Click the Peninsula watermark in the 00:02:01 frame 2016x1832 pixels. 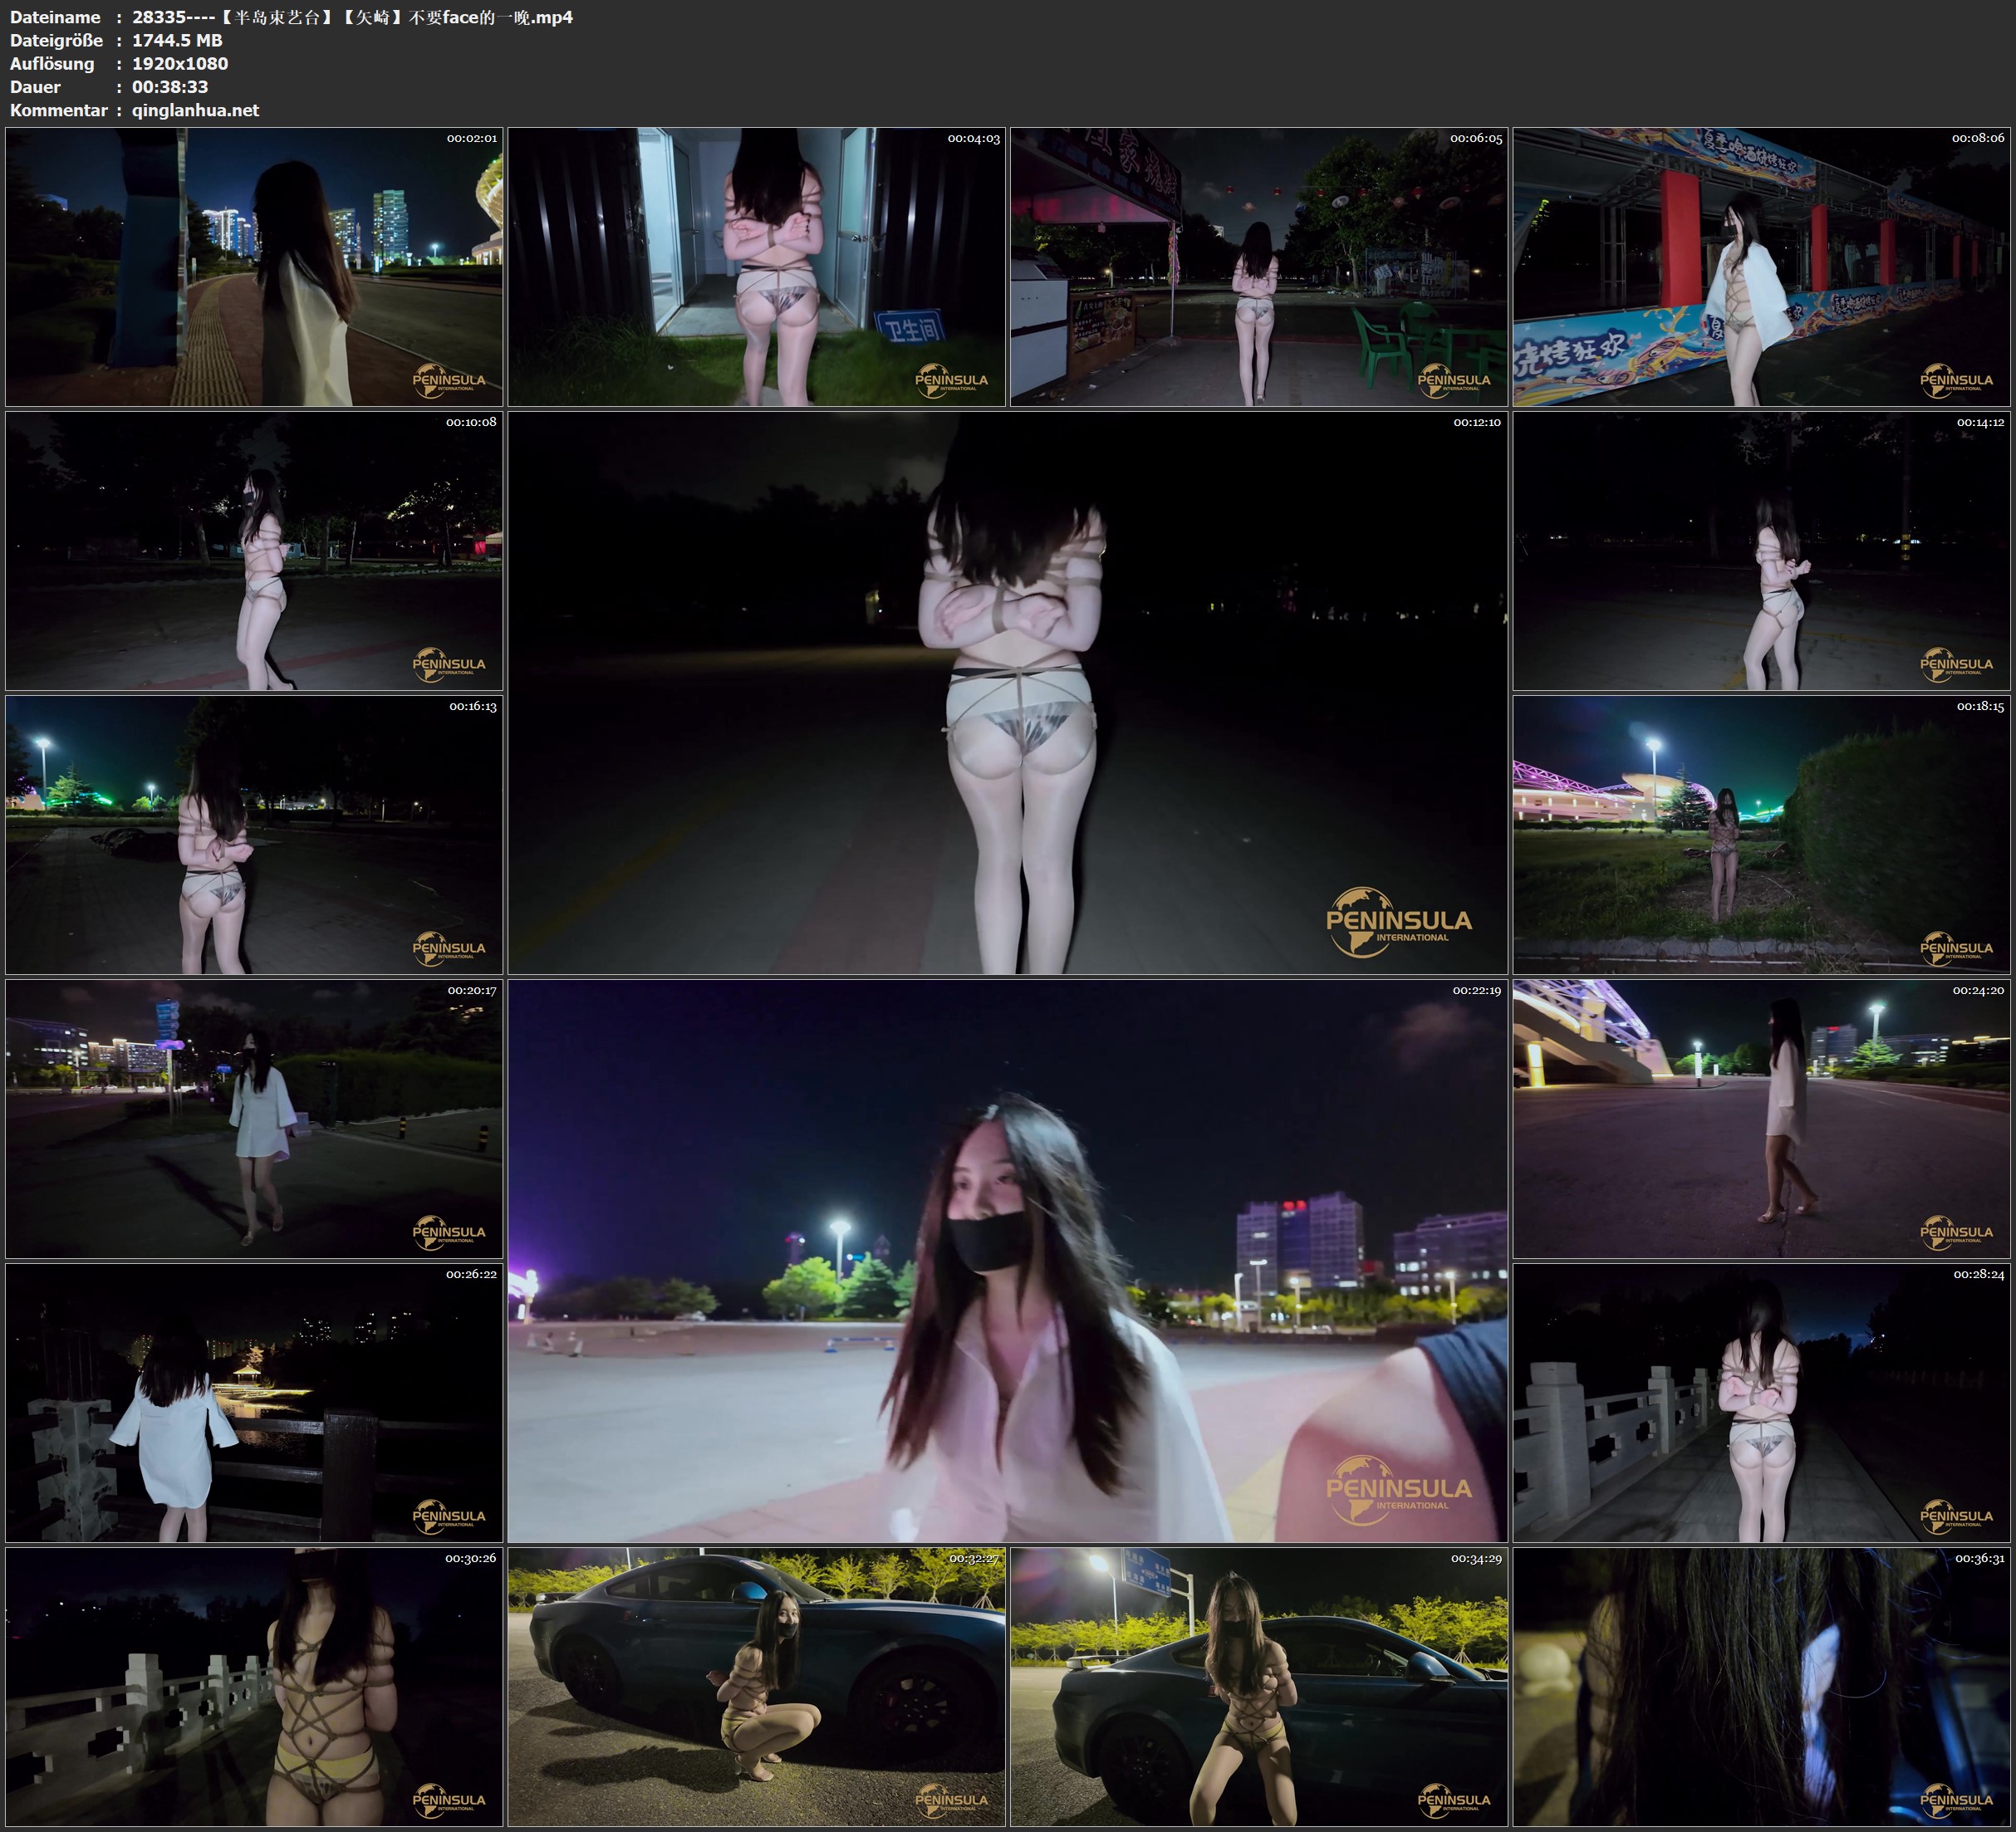[449, 381]
